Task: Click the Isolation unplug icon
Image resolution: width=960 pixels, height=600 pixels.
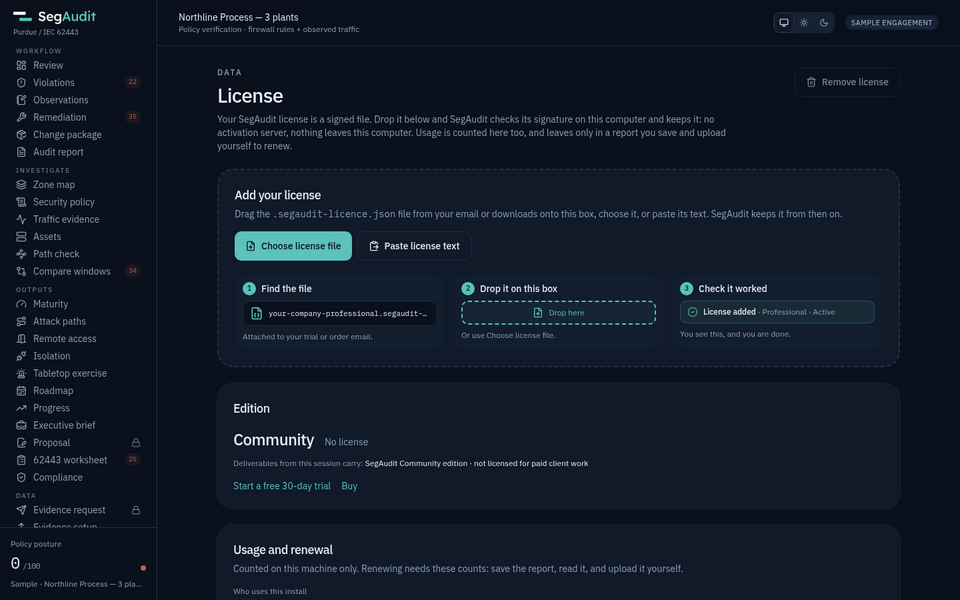Action: pos(21,356)
